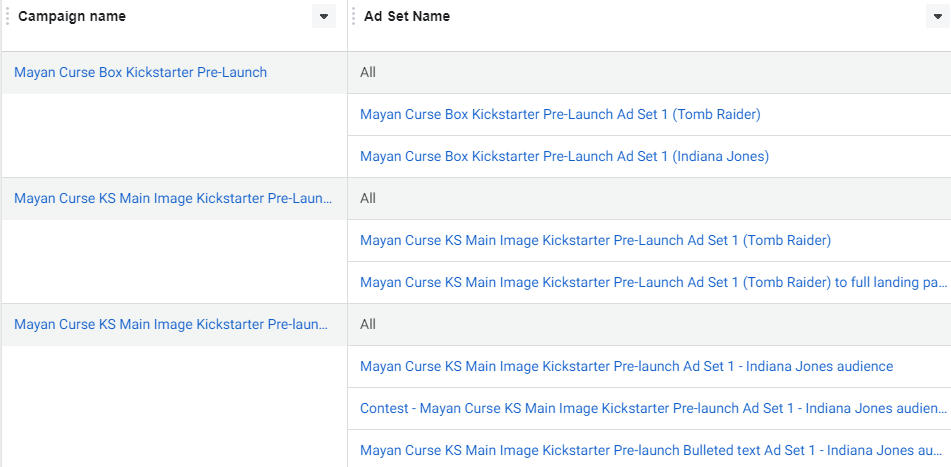Select the second campaign's All row
Viewport: 951px width, 467px height.
tap(649, 198)
